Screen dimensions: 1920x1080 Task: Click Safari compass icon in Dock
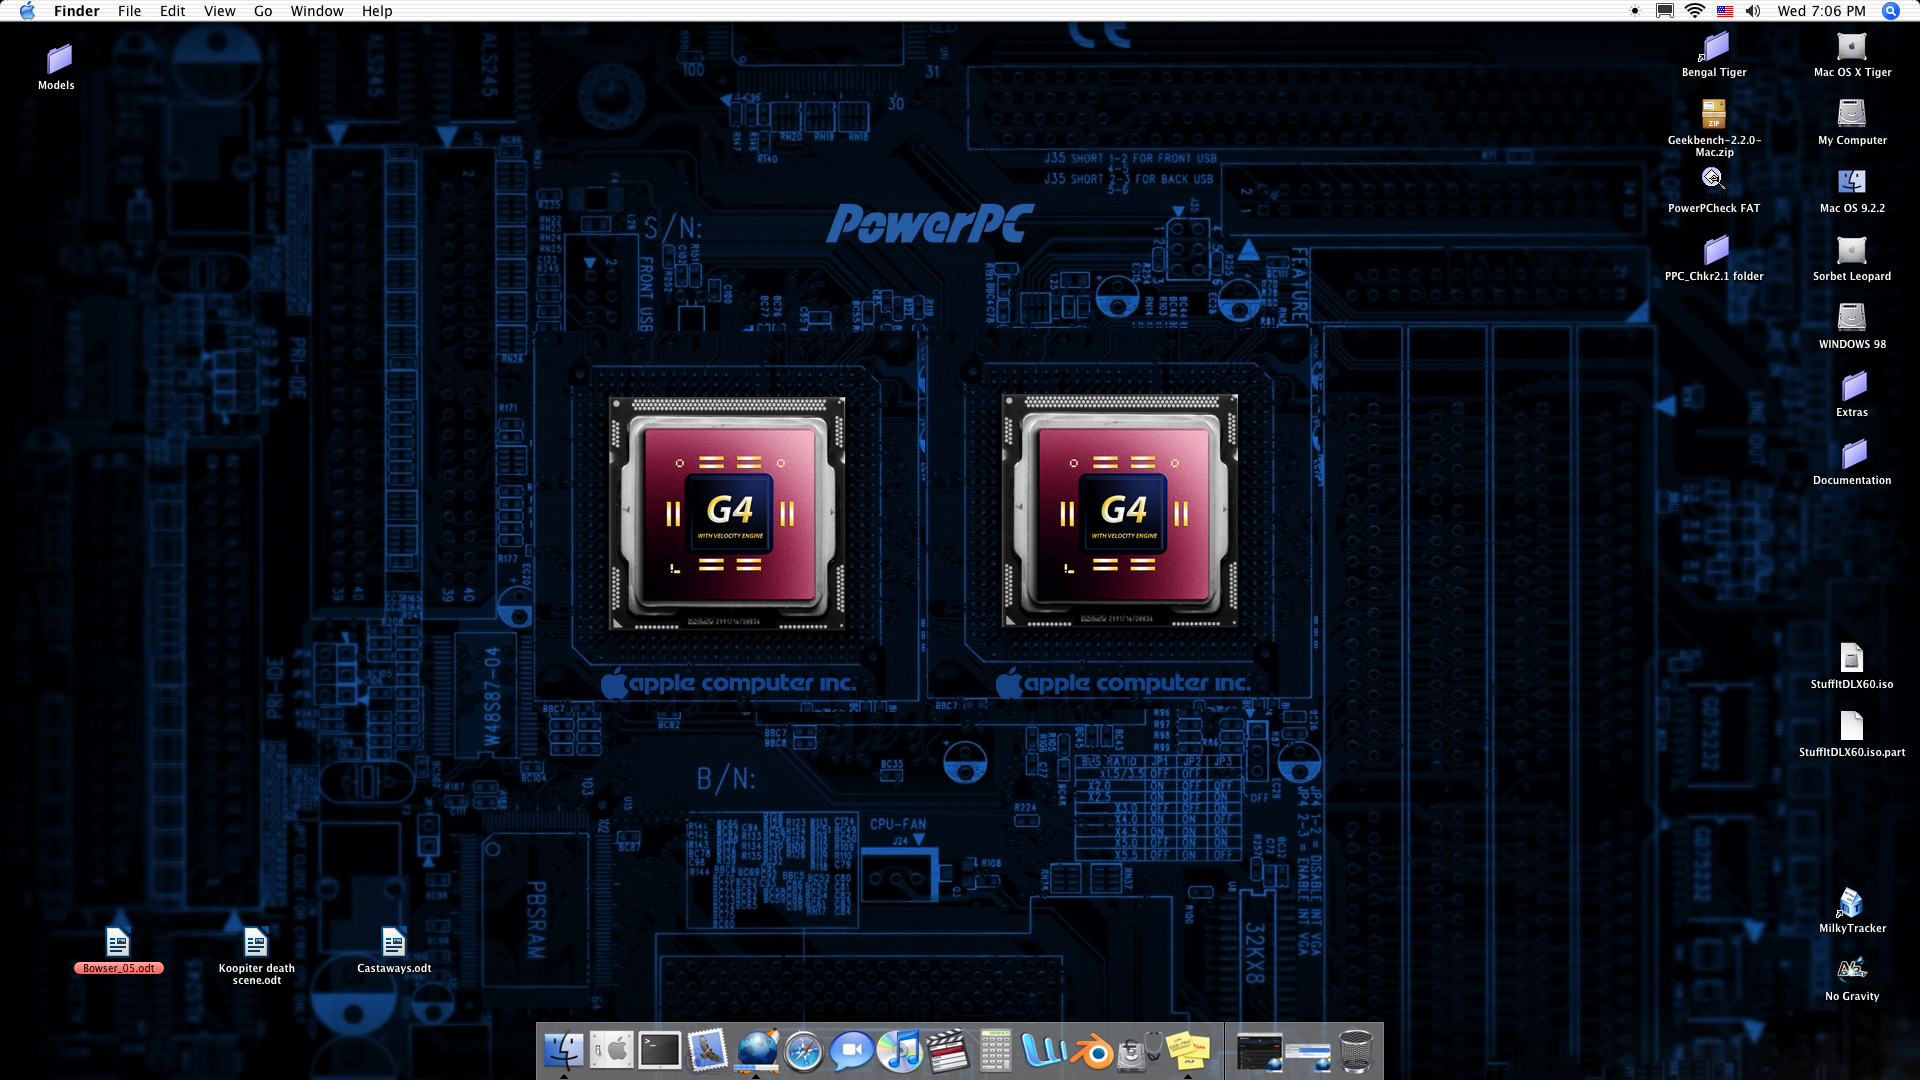803,1051
